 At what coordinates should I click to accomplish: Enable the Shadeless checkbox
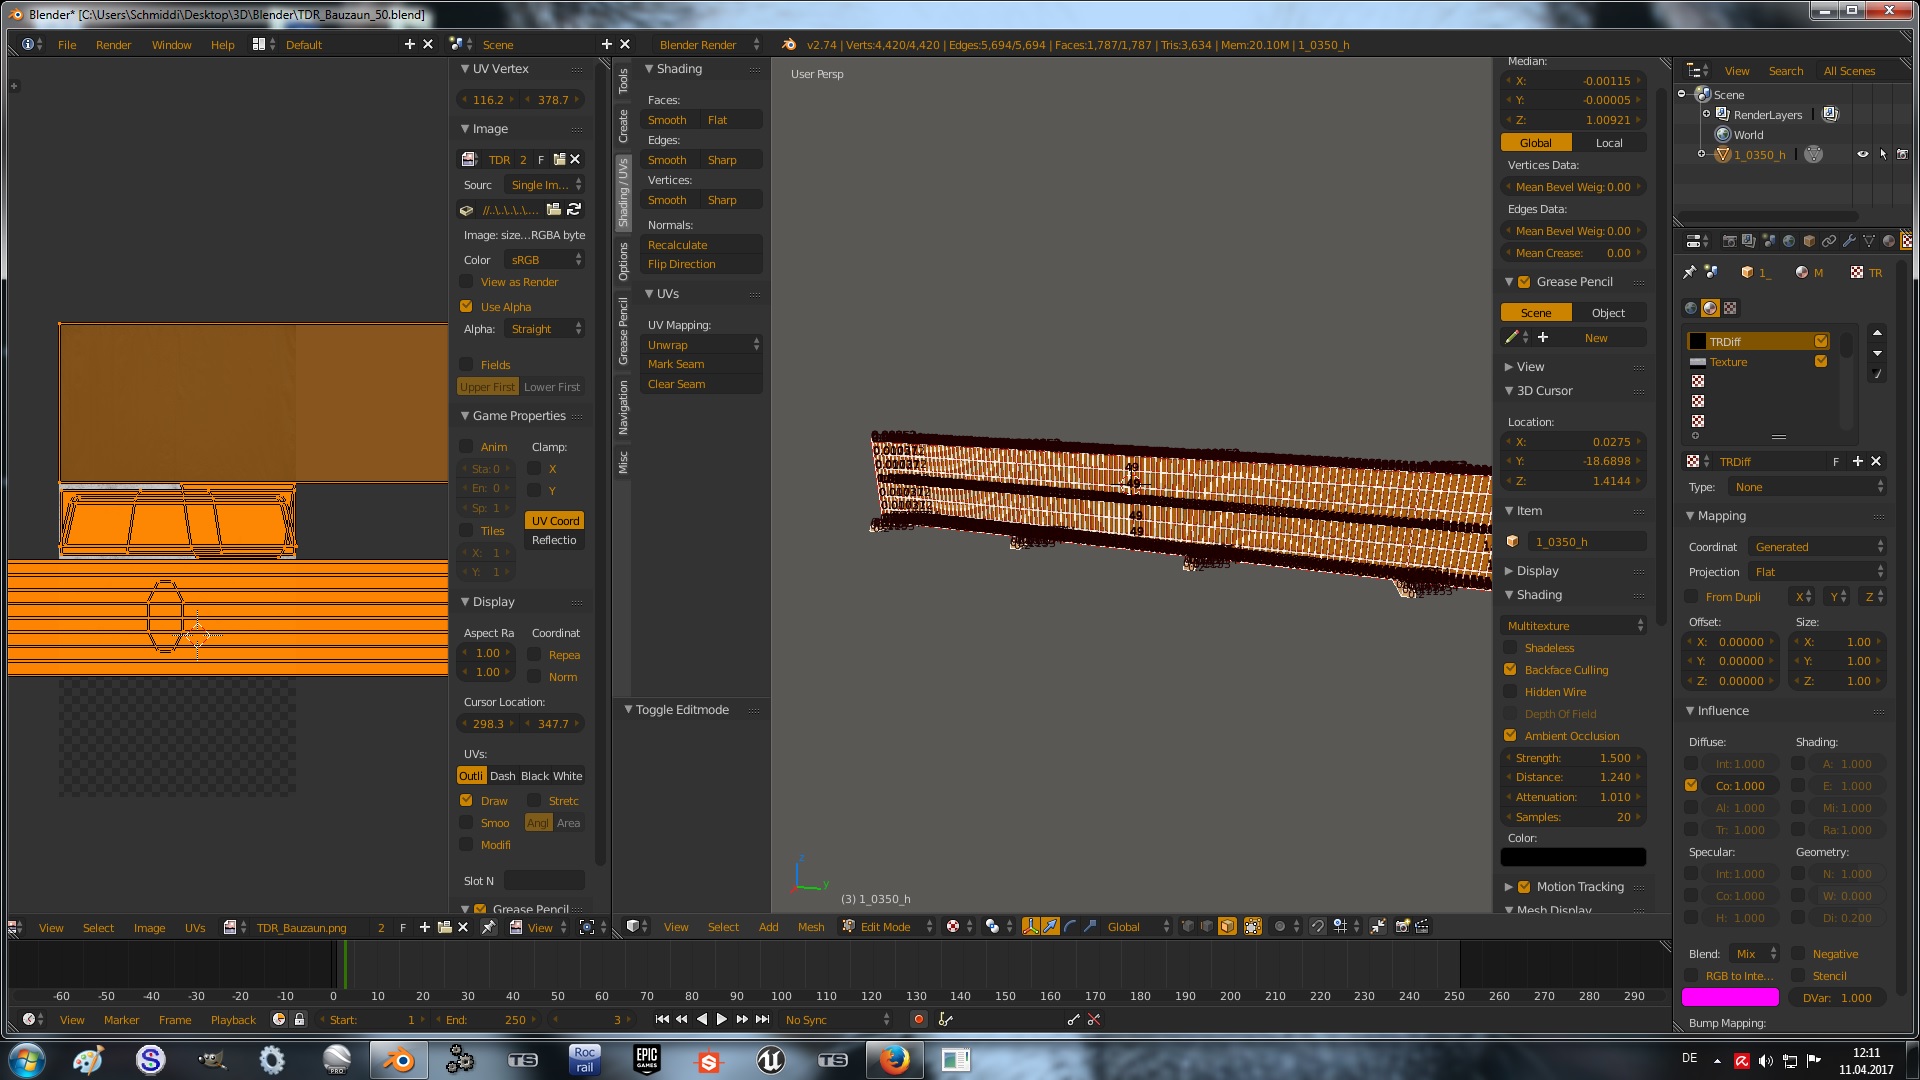pos(1510,647)
